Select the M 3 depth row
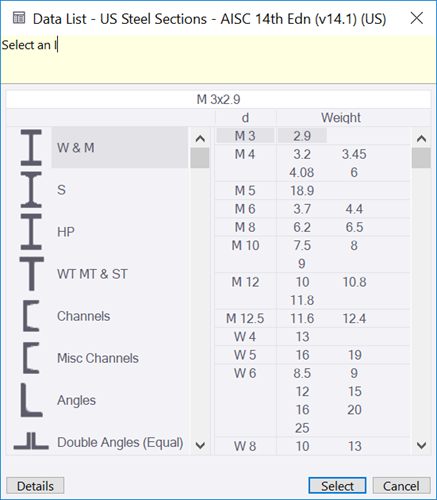 click(245, 136)
